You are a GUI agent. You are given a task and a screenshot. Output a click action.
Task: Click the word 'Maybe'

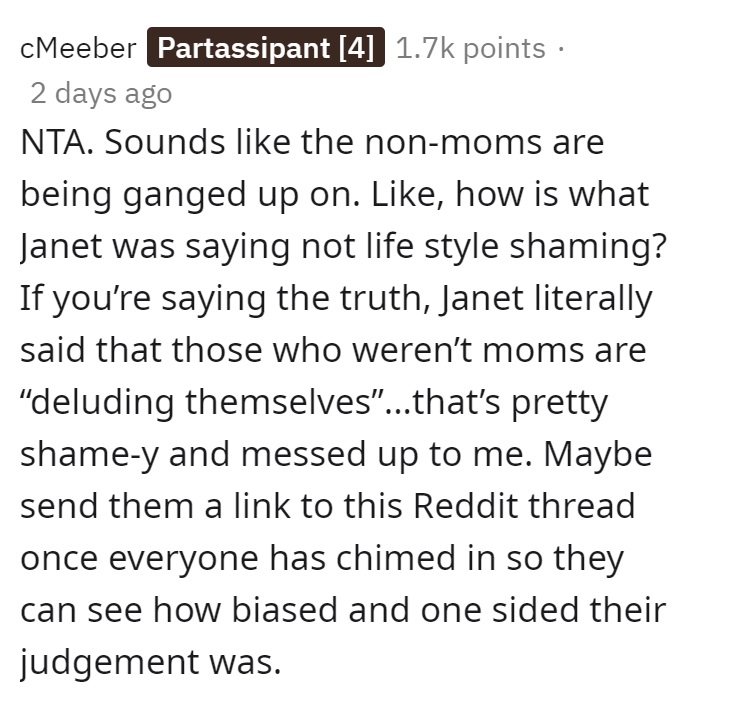598,455
